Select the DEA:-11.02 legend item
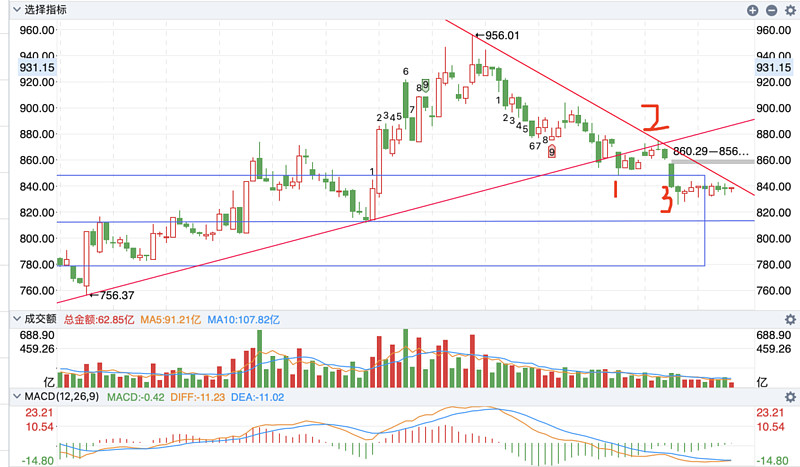 point(258,397)
